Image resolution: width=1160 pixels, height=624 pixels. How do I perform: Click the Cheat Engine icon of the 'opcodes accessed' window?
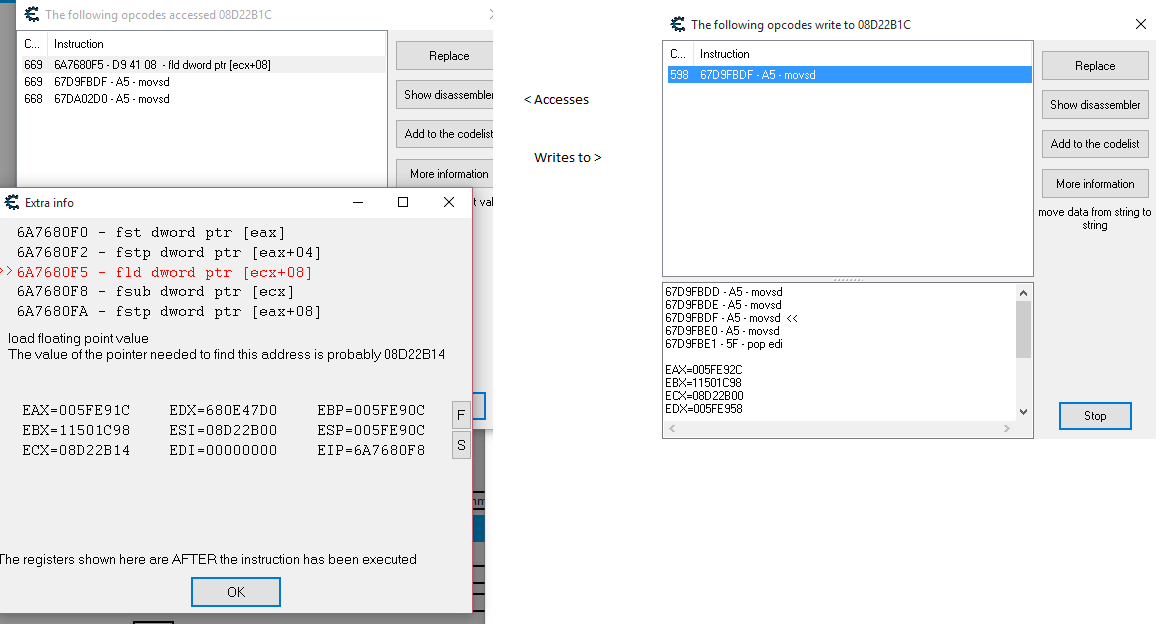32,14
